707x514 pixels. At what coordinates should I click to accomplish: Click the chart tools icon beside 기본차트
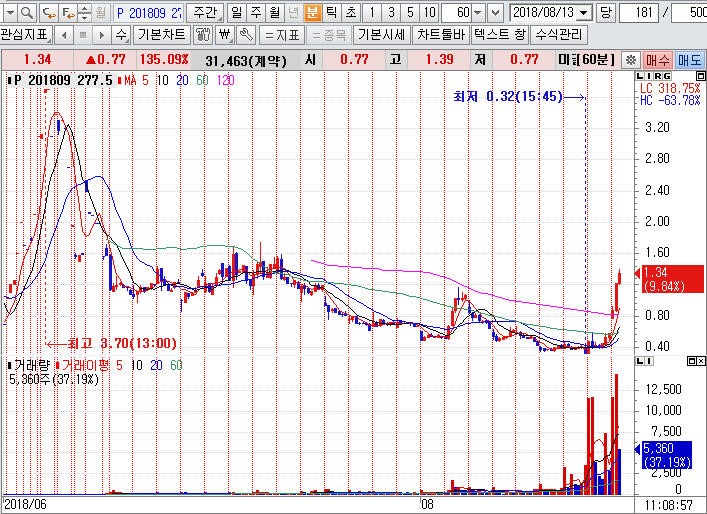(x=202, y=34)
